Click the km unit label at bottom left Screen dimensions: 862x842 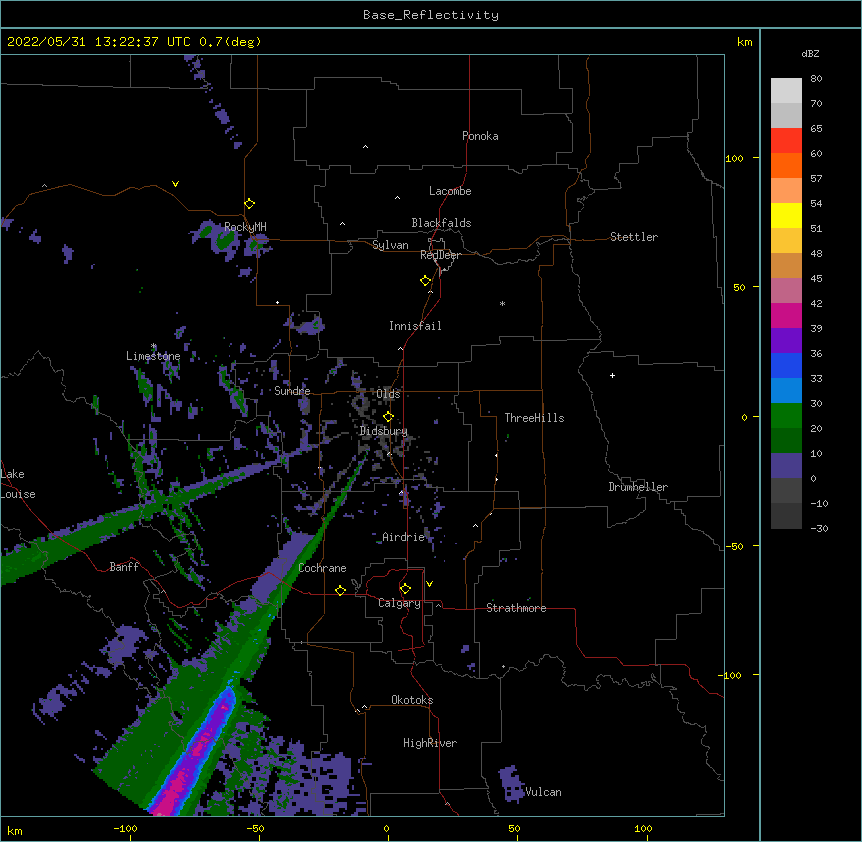tap(15, 831)
